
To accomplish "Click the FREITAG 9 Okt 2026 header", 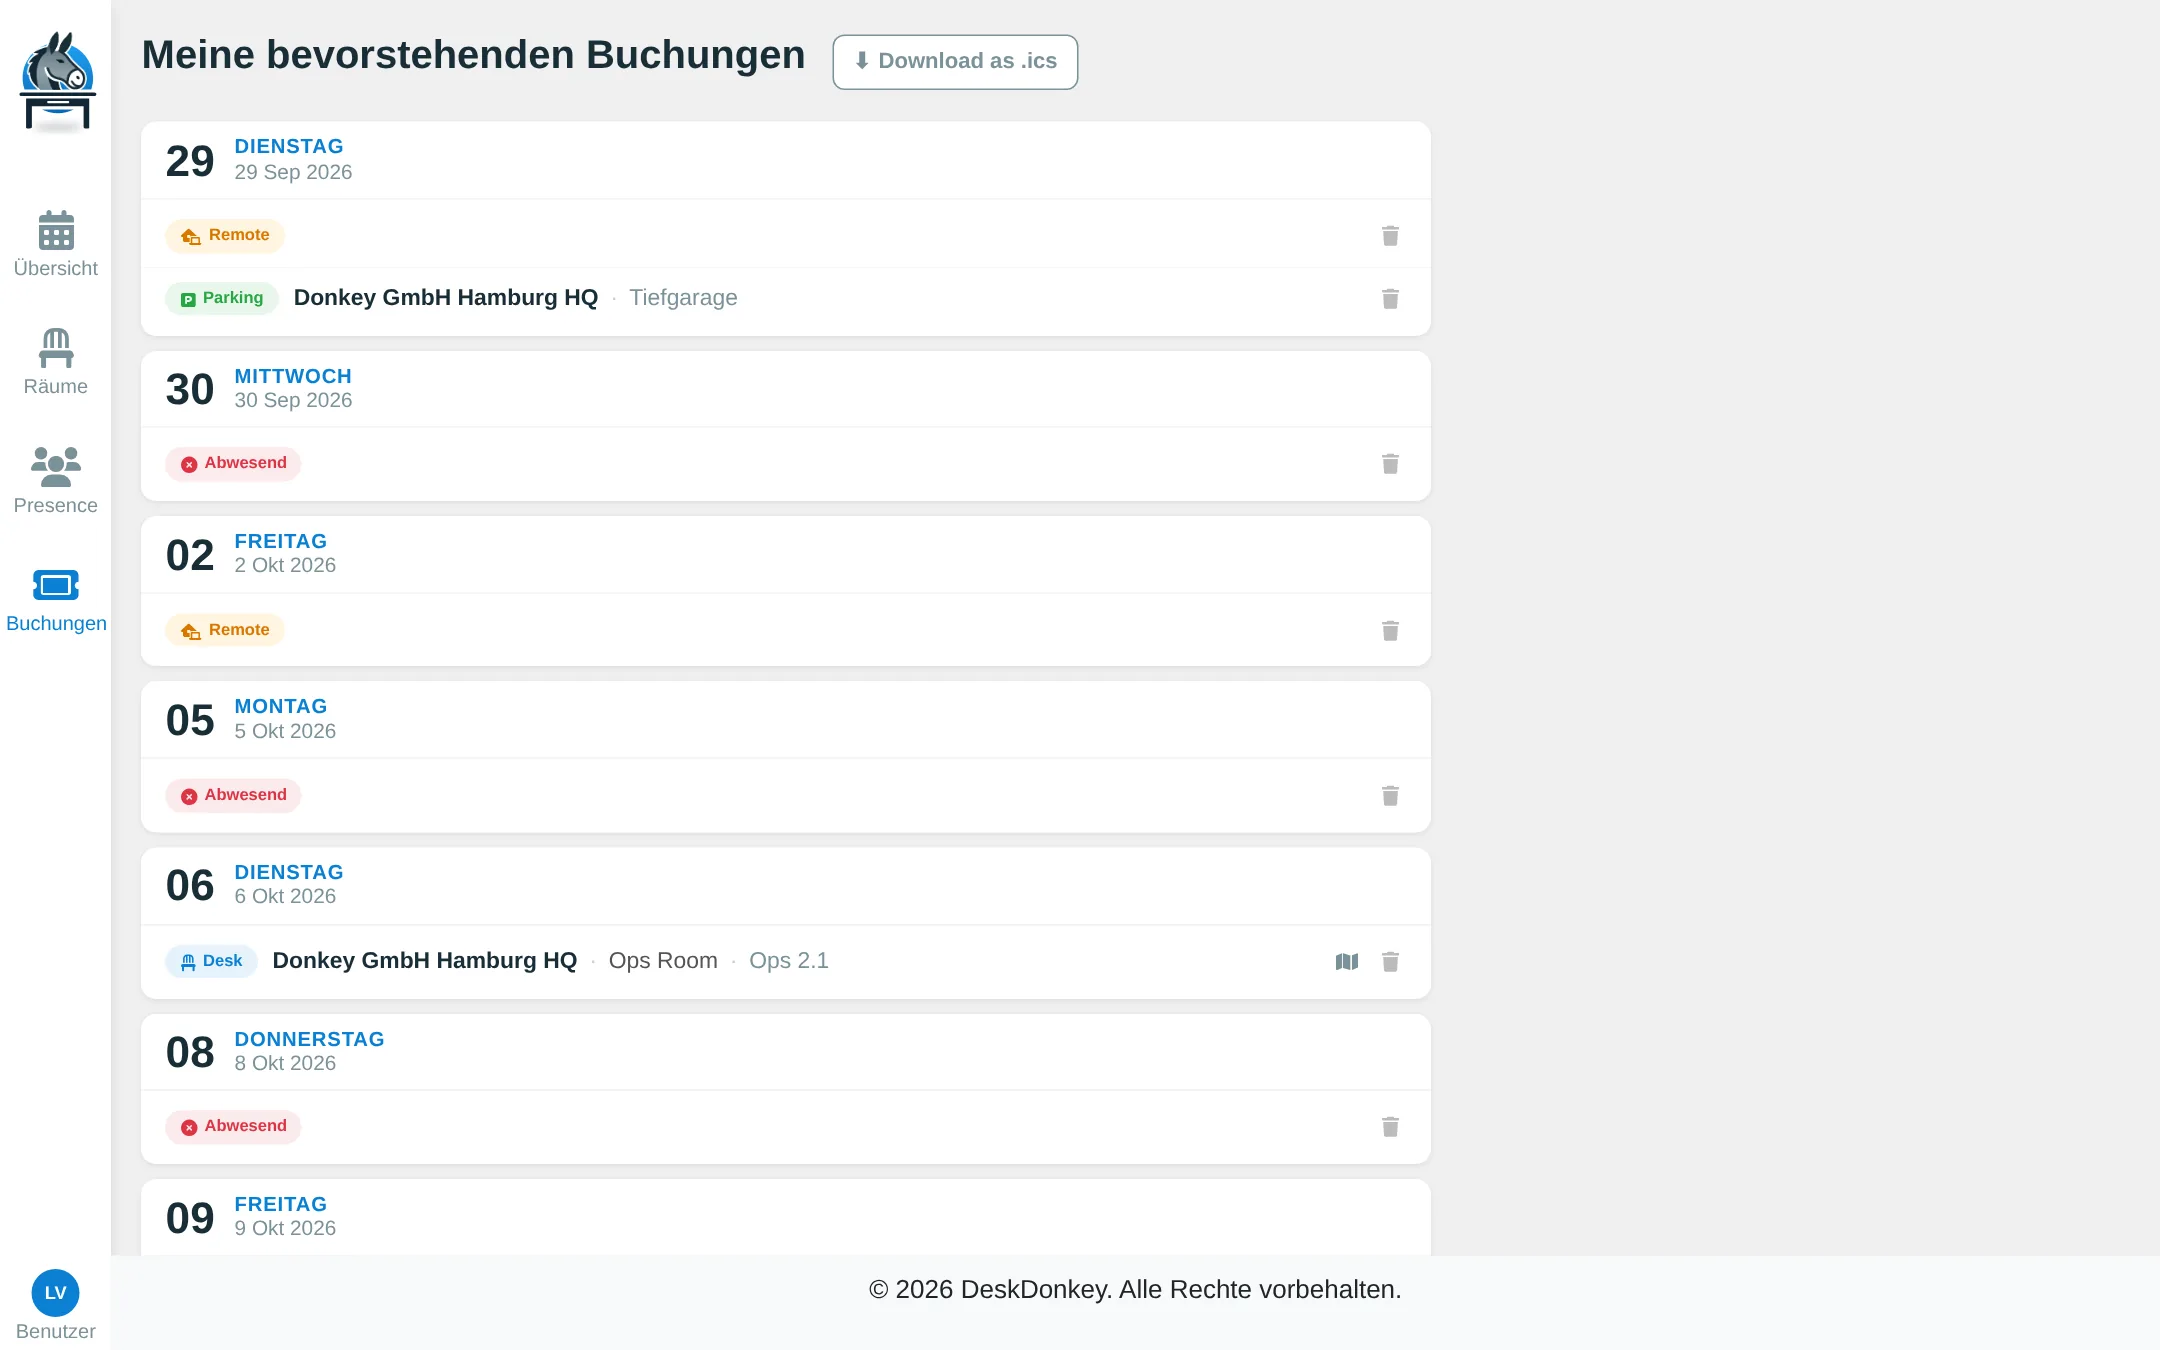I will (x=786, y=1217).
